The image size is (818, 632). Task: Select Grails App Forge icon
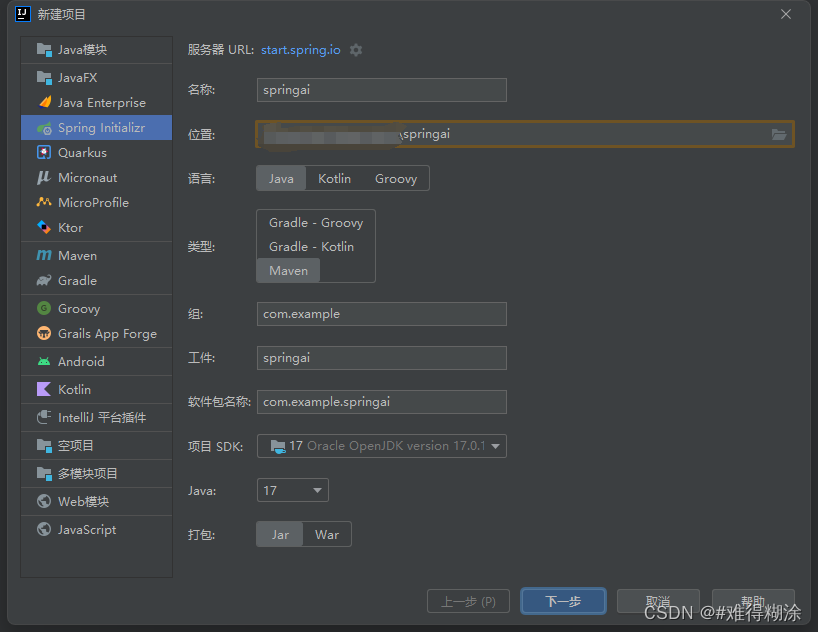point(44,333)
